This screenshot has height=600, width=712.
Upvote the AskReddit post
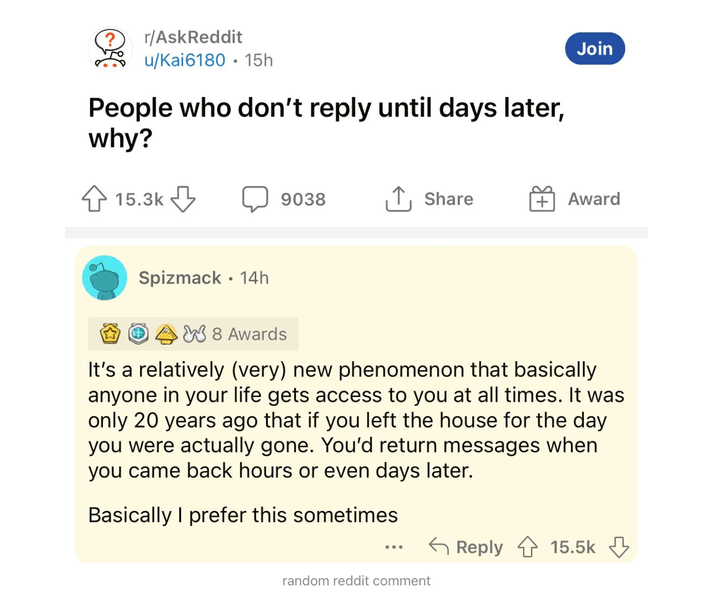point(94,198)
